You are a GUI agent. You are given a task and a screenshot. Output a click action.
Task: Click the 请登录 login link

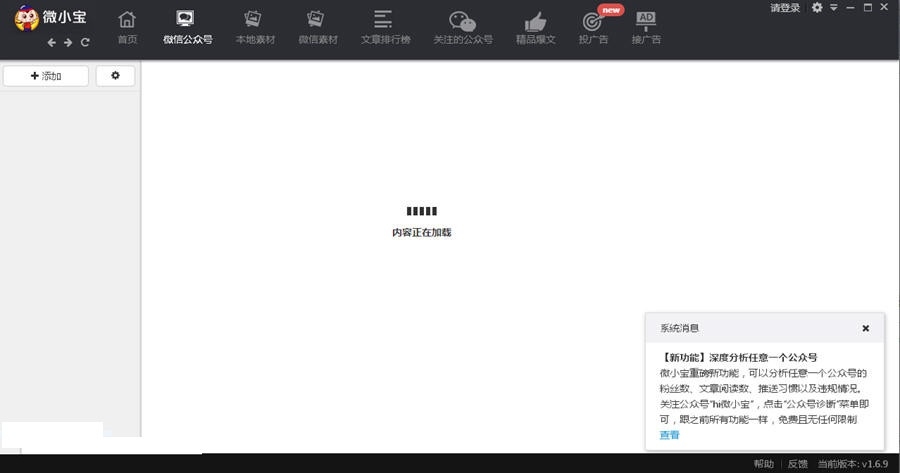point(785,8)
